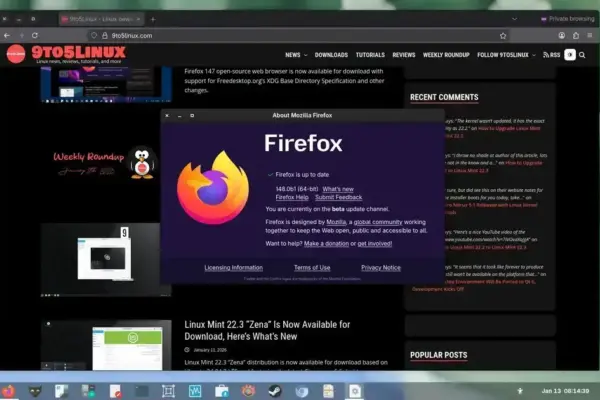The height and width of the screenshot is (400, 600).
Task: Open the FOLLOW 9TO5LINUX menu
Action: [x=502, y=55]
